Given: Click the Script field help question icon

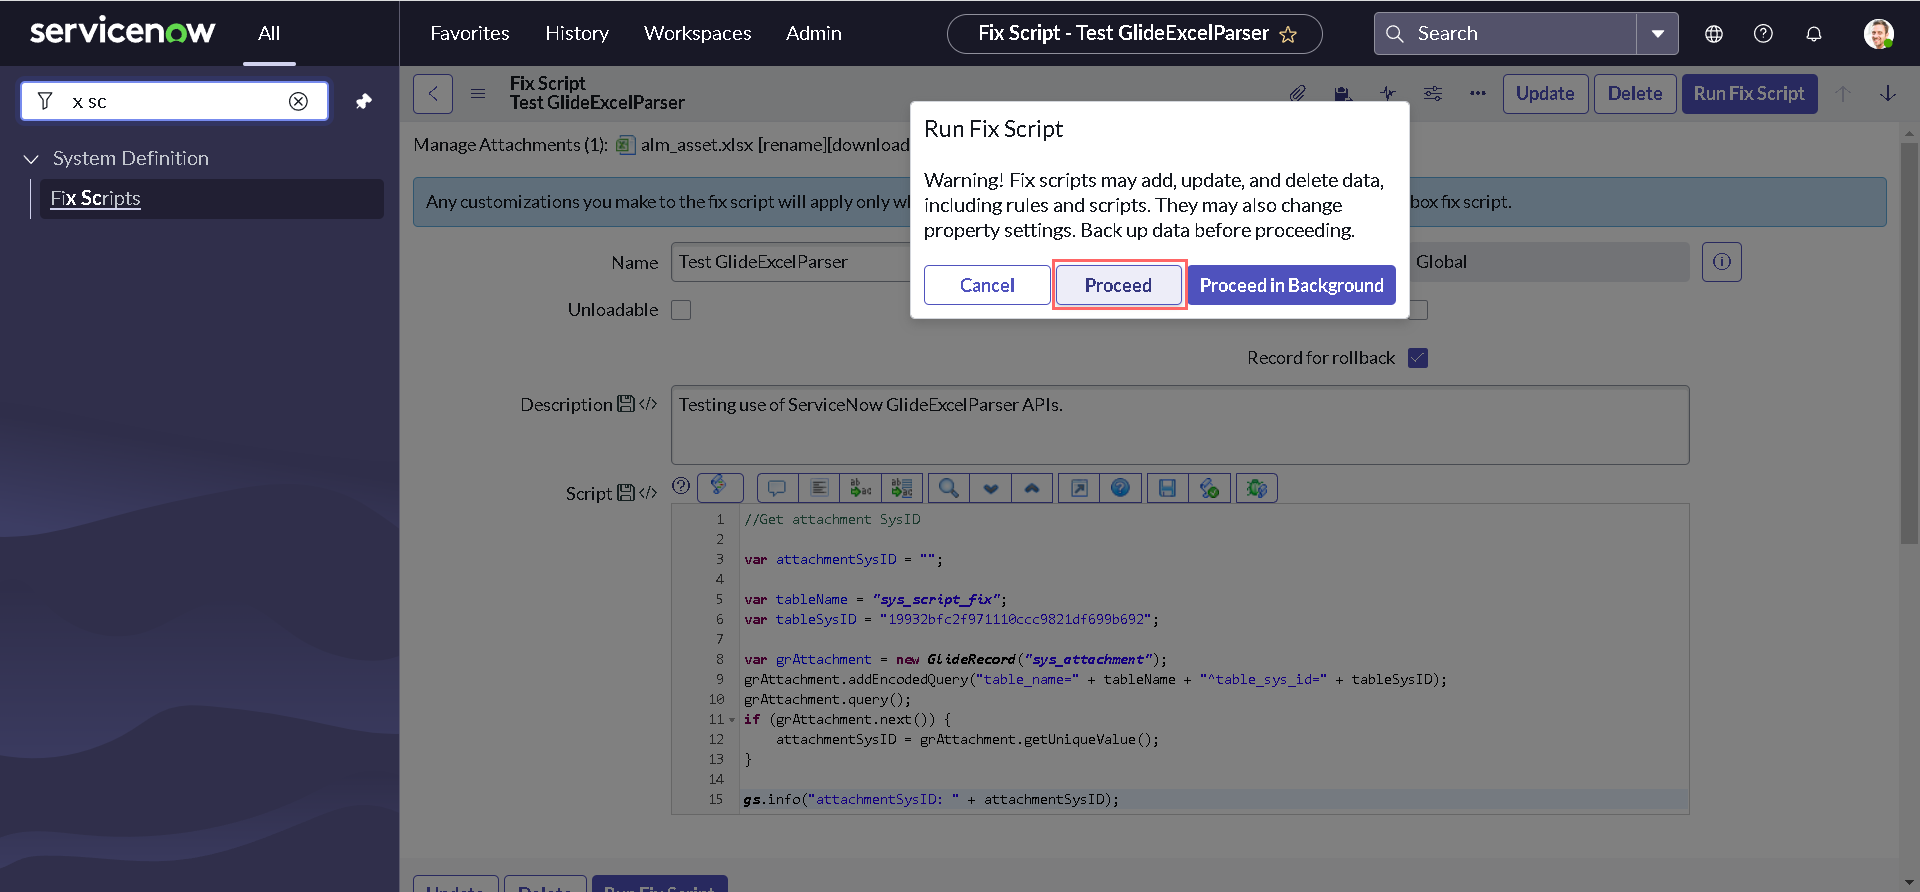Looking at the screenshot, I should (x=681, y=486).
